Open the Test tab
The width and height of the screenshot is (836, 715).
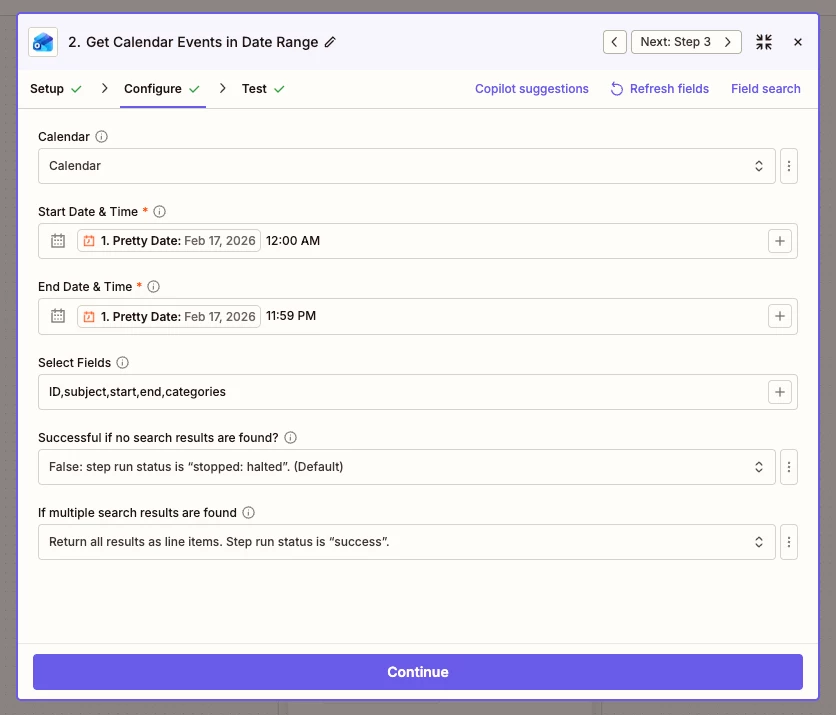pos(263,89)
